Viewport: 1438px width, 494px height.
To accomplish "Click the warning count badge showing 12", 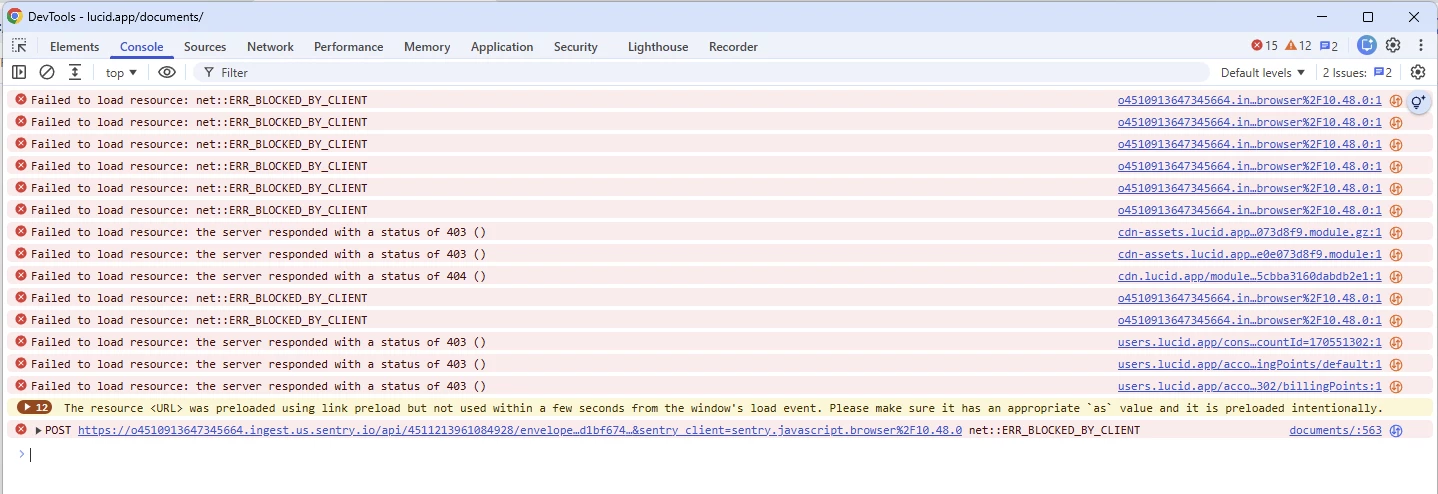I will 1298,46.
